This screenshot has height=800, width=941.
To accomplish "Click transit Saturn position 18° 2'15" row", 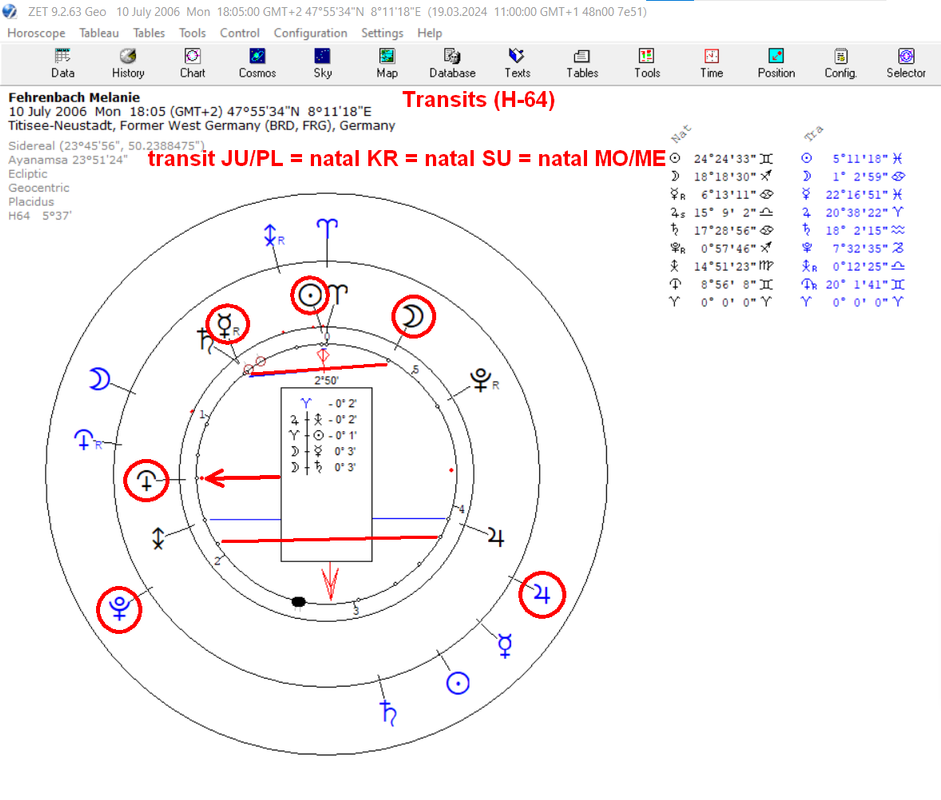I will point(853,230).
